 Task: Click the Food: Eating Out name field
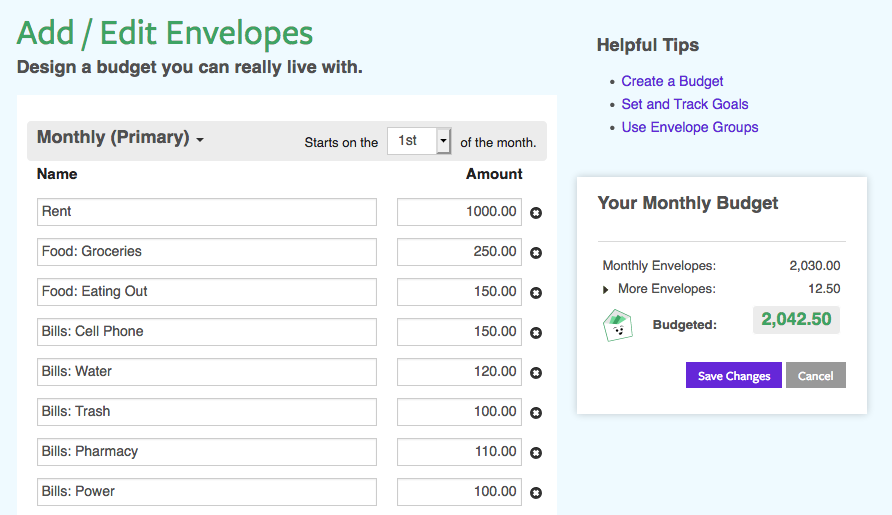(x=207, y=291)
